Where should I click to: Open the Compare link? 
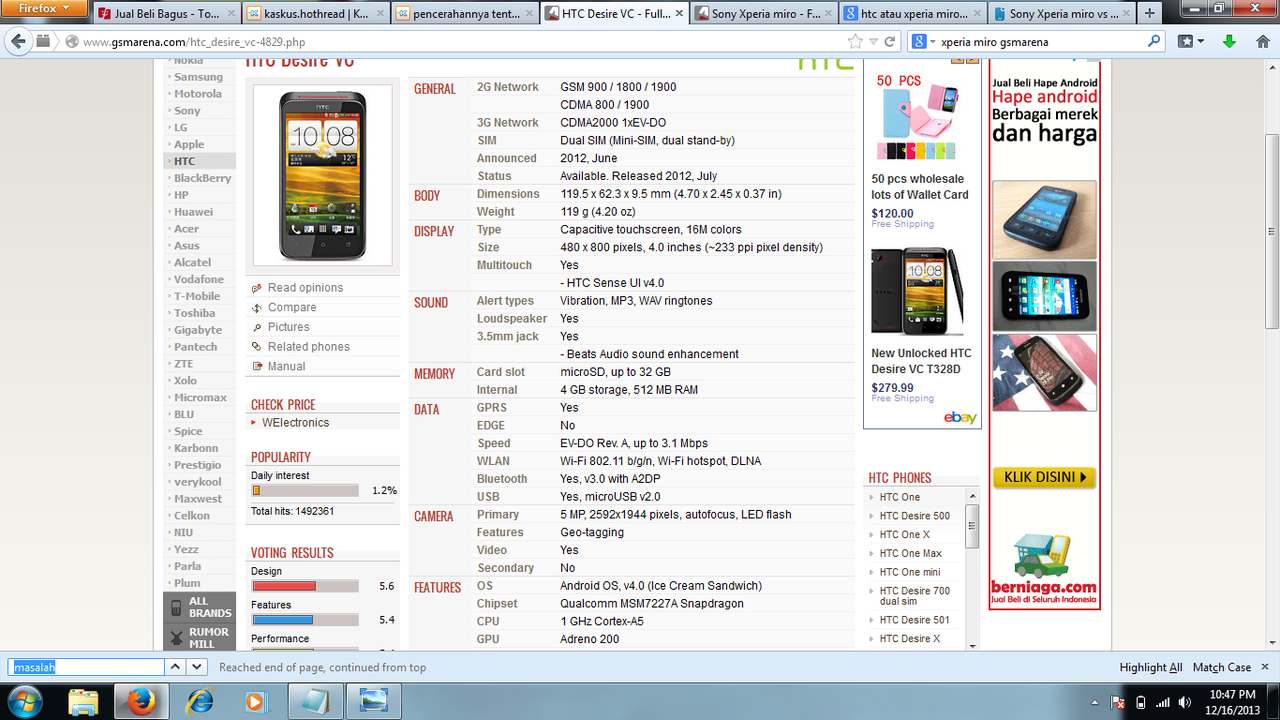[292, 308]
